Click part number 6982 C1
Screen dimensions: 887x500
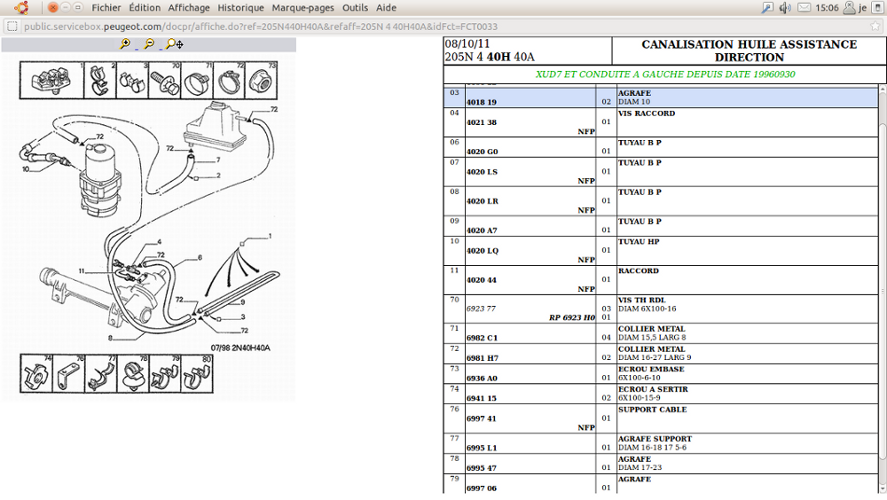pyautogui.click(x=482, y=337)
